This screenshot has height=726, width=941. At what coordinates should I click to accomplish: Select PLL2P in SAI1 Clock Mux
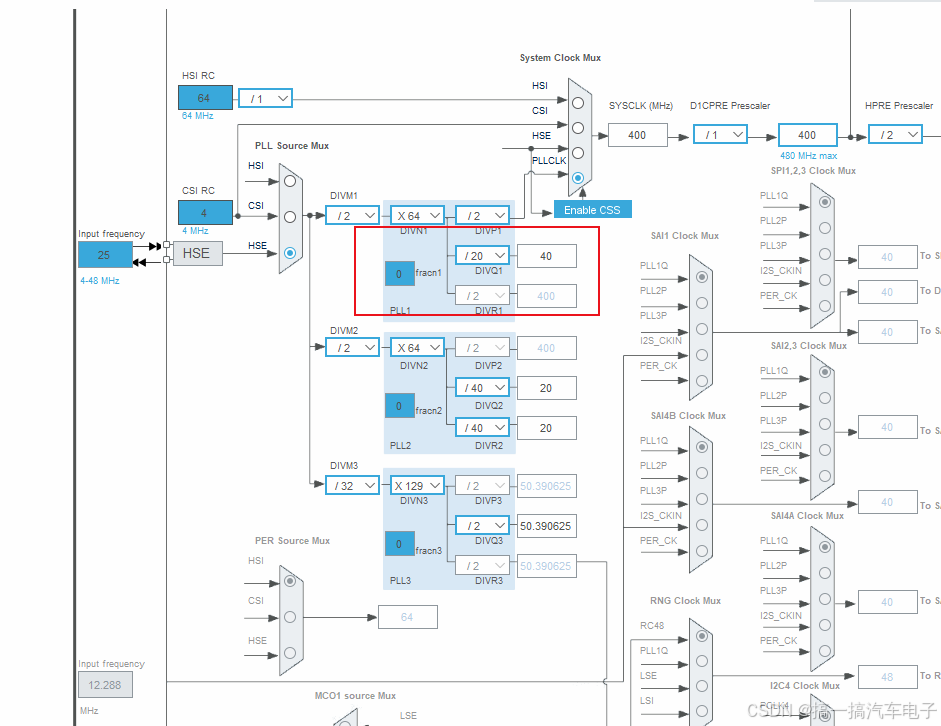pyautogui.click(x=702, y=303)
